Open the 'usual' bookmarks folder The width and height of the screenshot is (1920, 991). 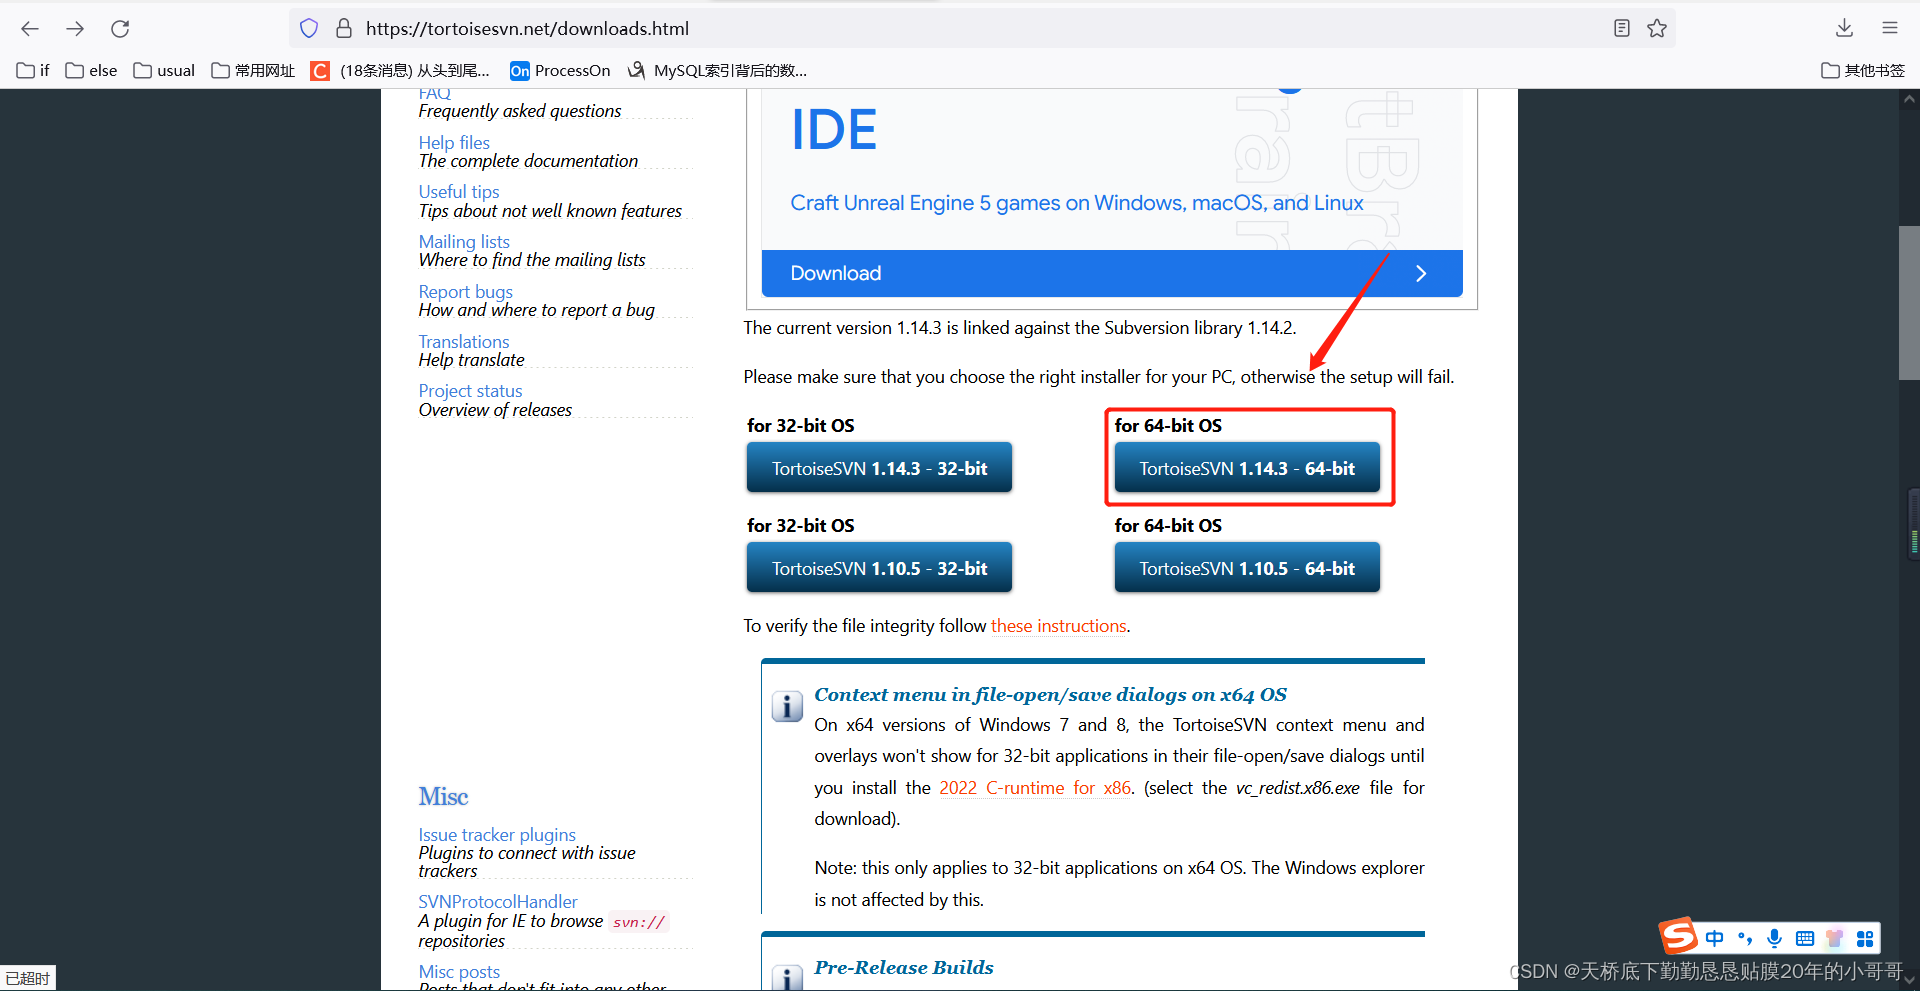pos(164,70)
